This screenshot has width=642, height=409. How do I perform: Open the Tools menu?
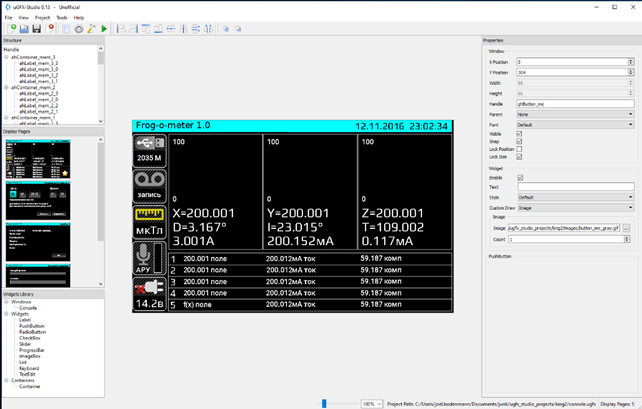pos(62,18)
